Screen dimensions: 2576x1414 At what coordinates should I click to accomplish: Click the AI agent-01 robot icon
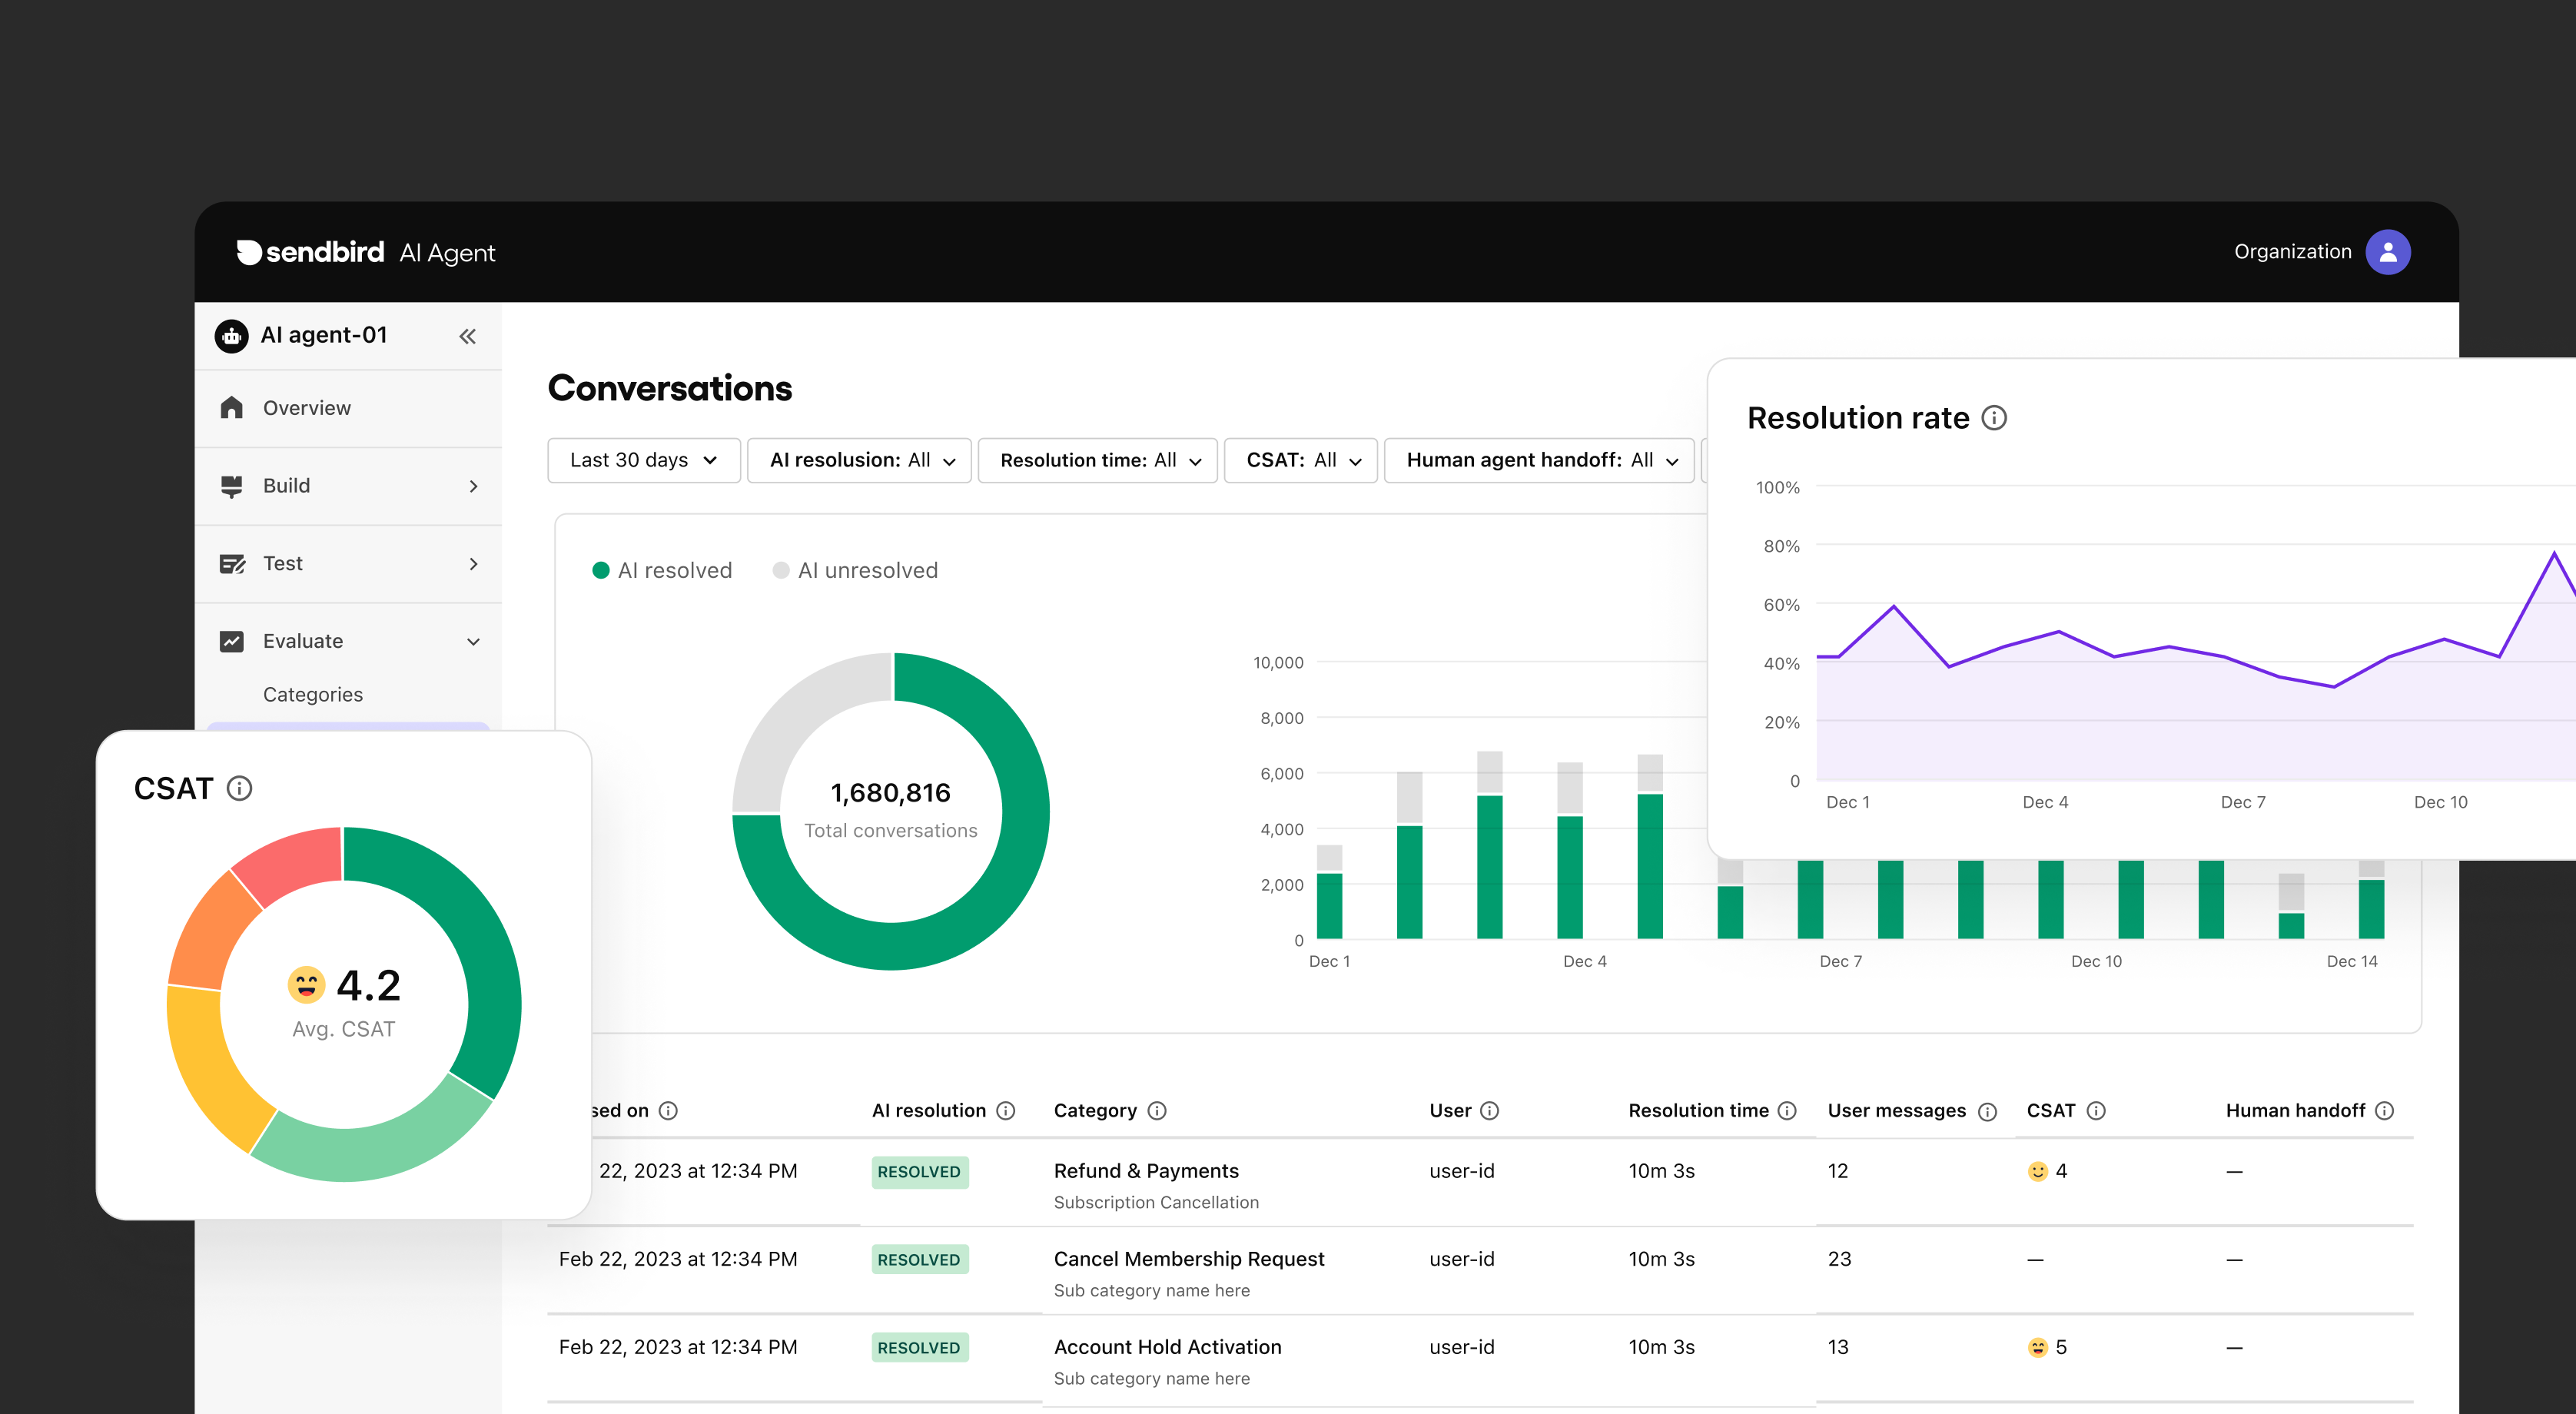coord(231,336)
